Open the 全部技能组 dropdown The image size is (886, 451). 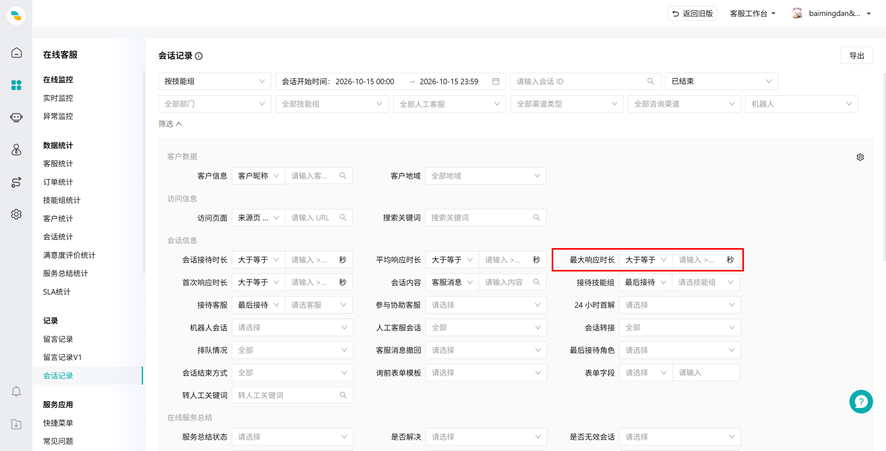(332, 104)
